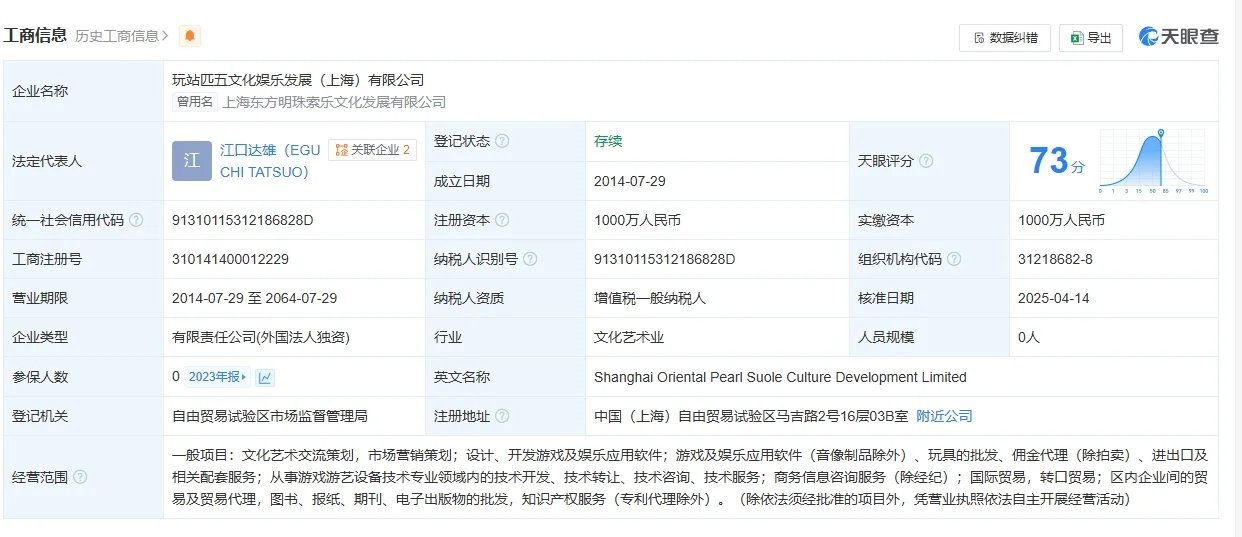
Task: Open the 历史工商信息 link
Action: [121, 36]
